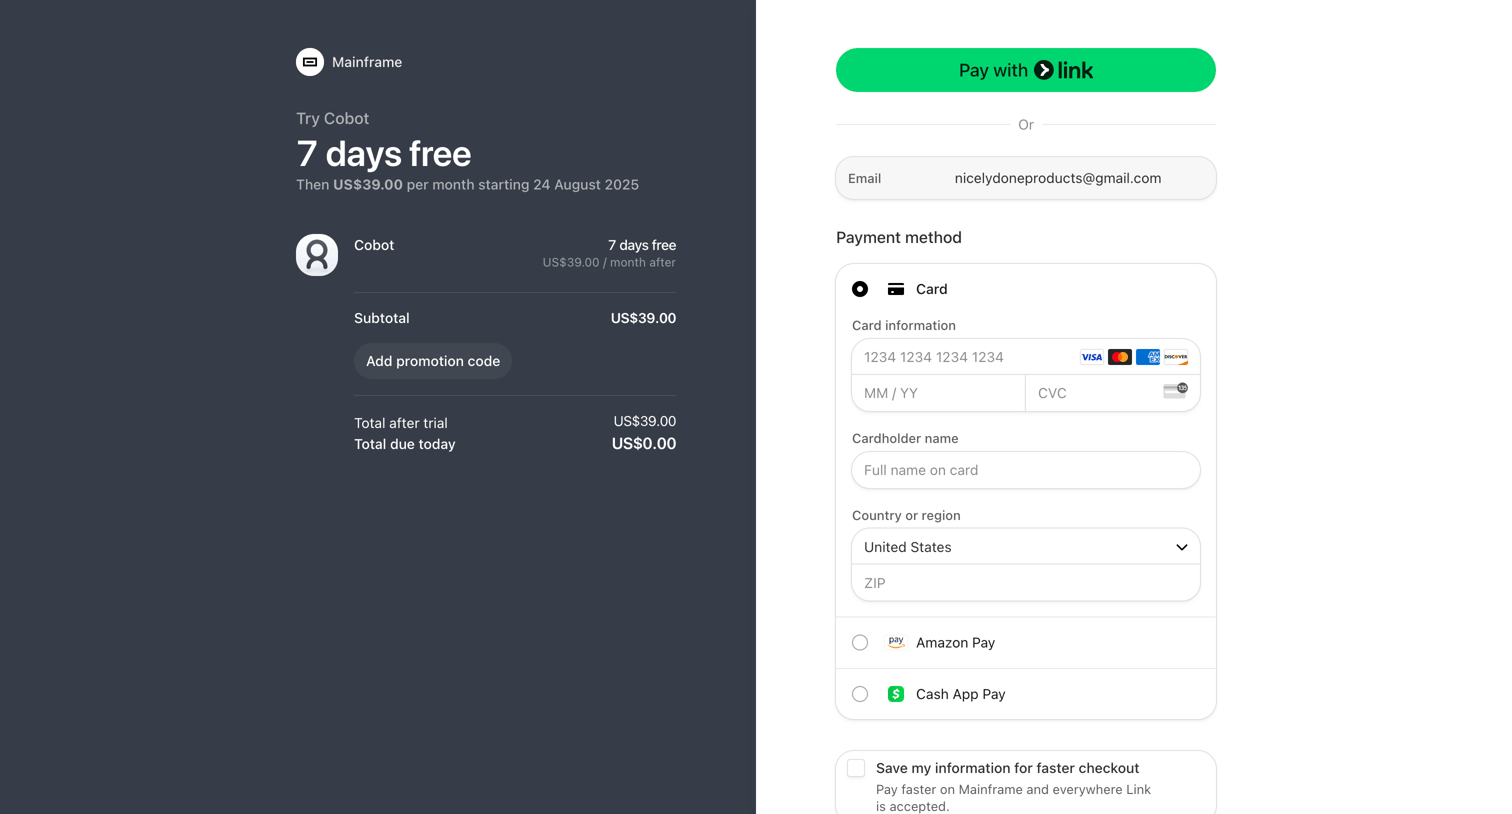This screenshot has height=814, width=1512.
Task: Click the Cash App Pay label
Action: (961, 694)
